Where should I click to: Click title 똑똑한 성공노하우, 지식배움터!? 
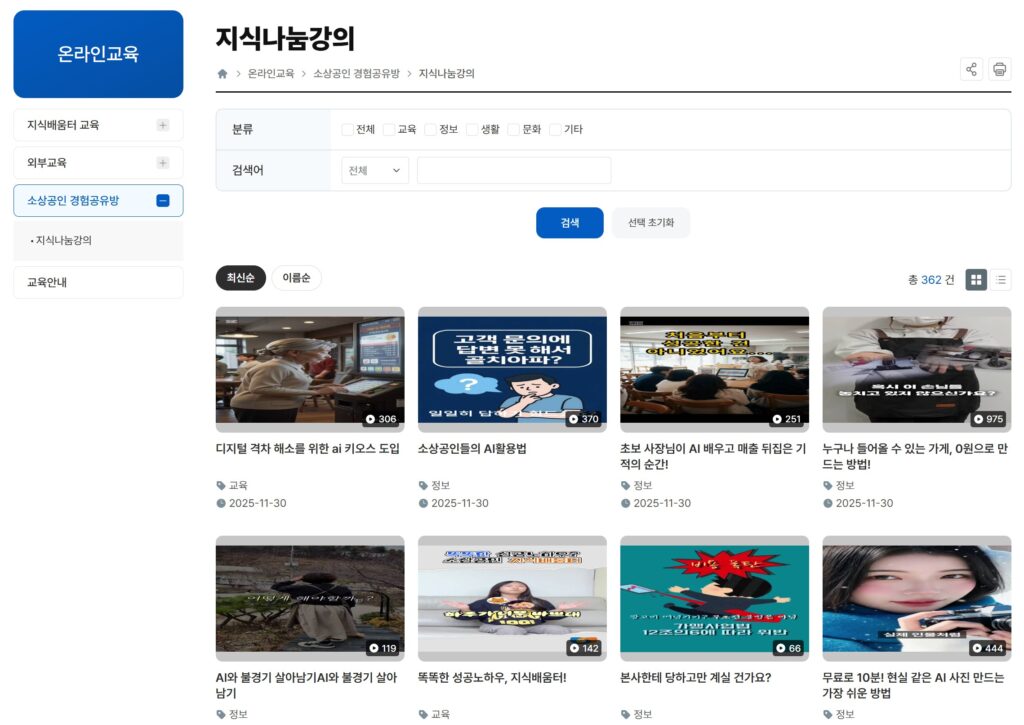pos(492,678)
